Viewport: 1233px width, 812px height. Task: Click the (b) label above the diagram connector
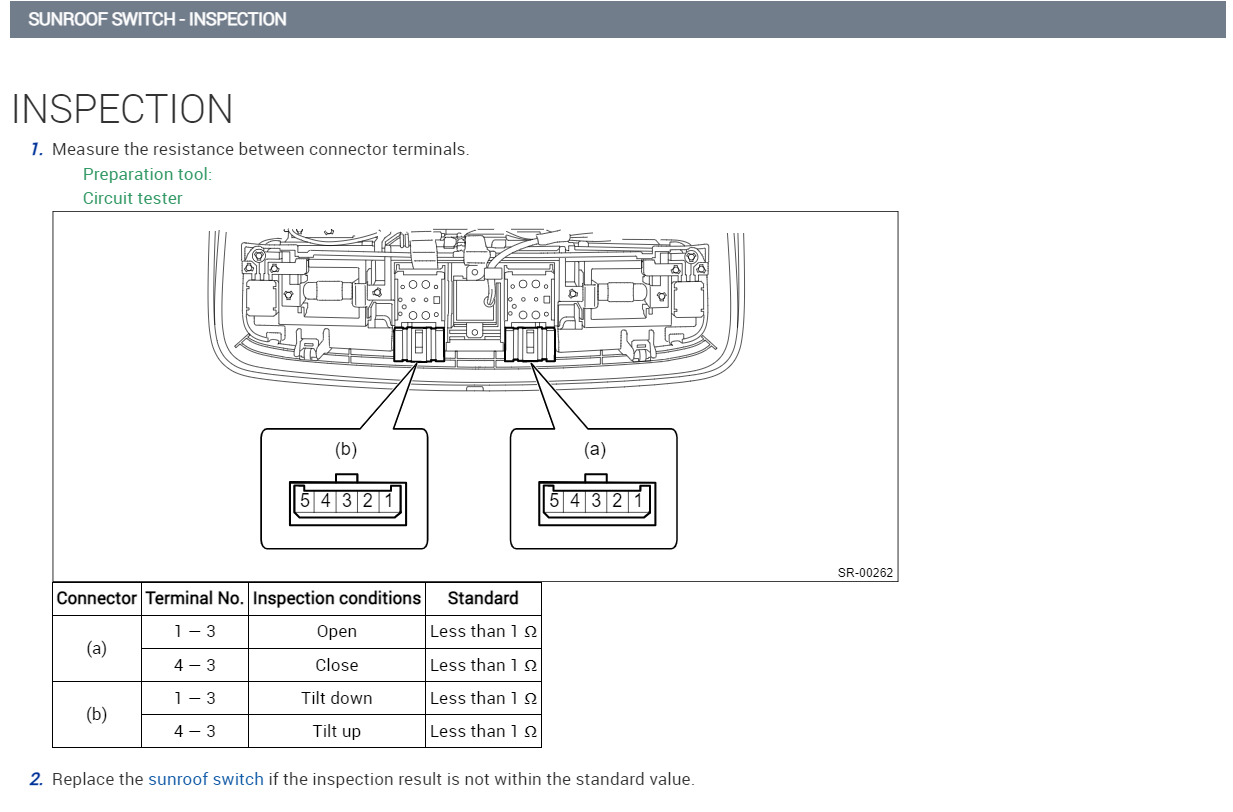pyautogui.click(x=345, y=449)
